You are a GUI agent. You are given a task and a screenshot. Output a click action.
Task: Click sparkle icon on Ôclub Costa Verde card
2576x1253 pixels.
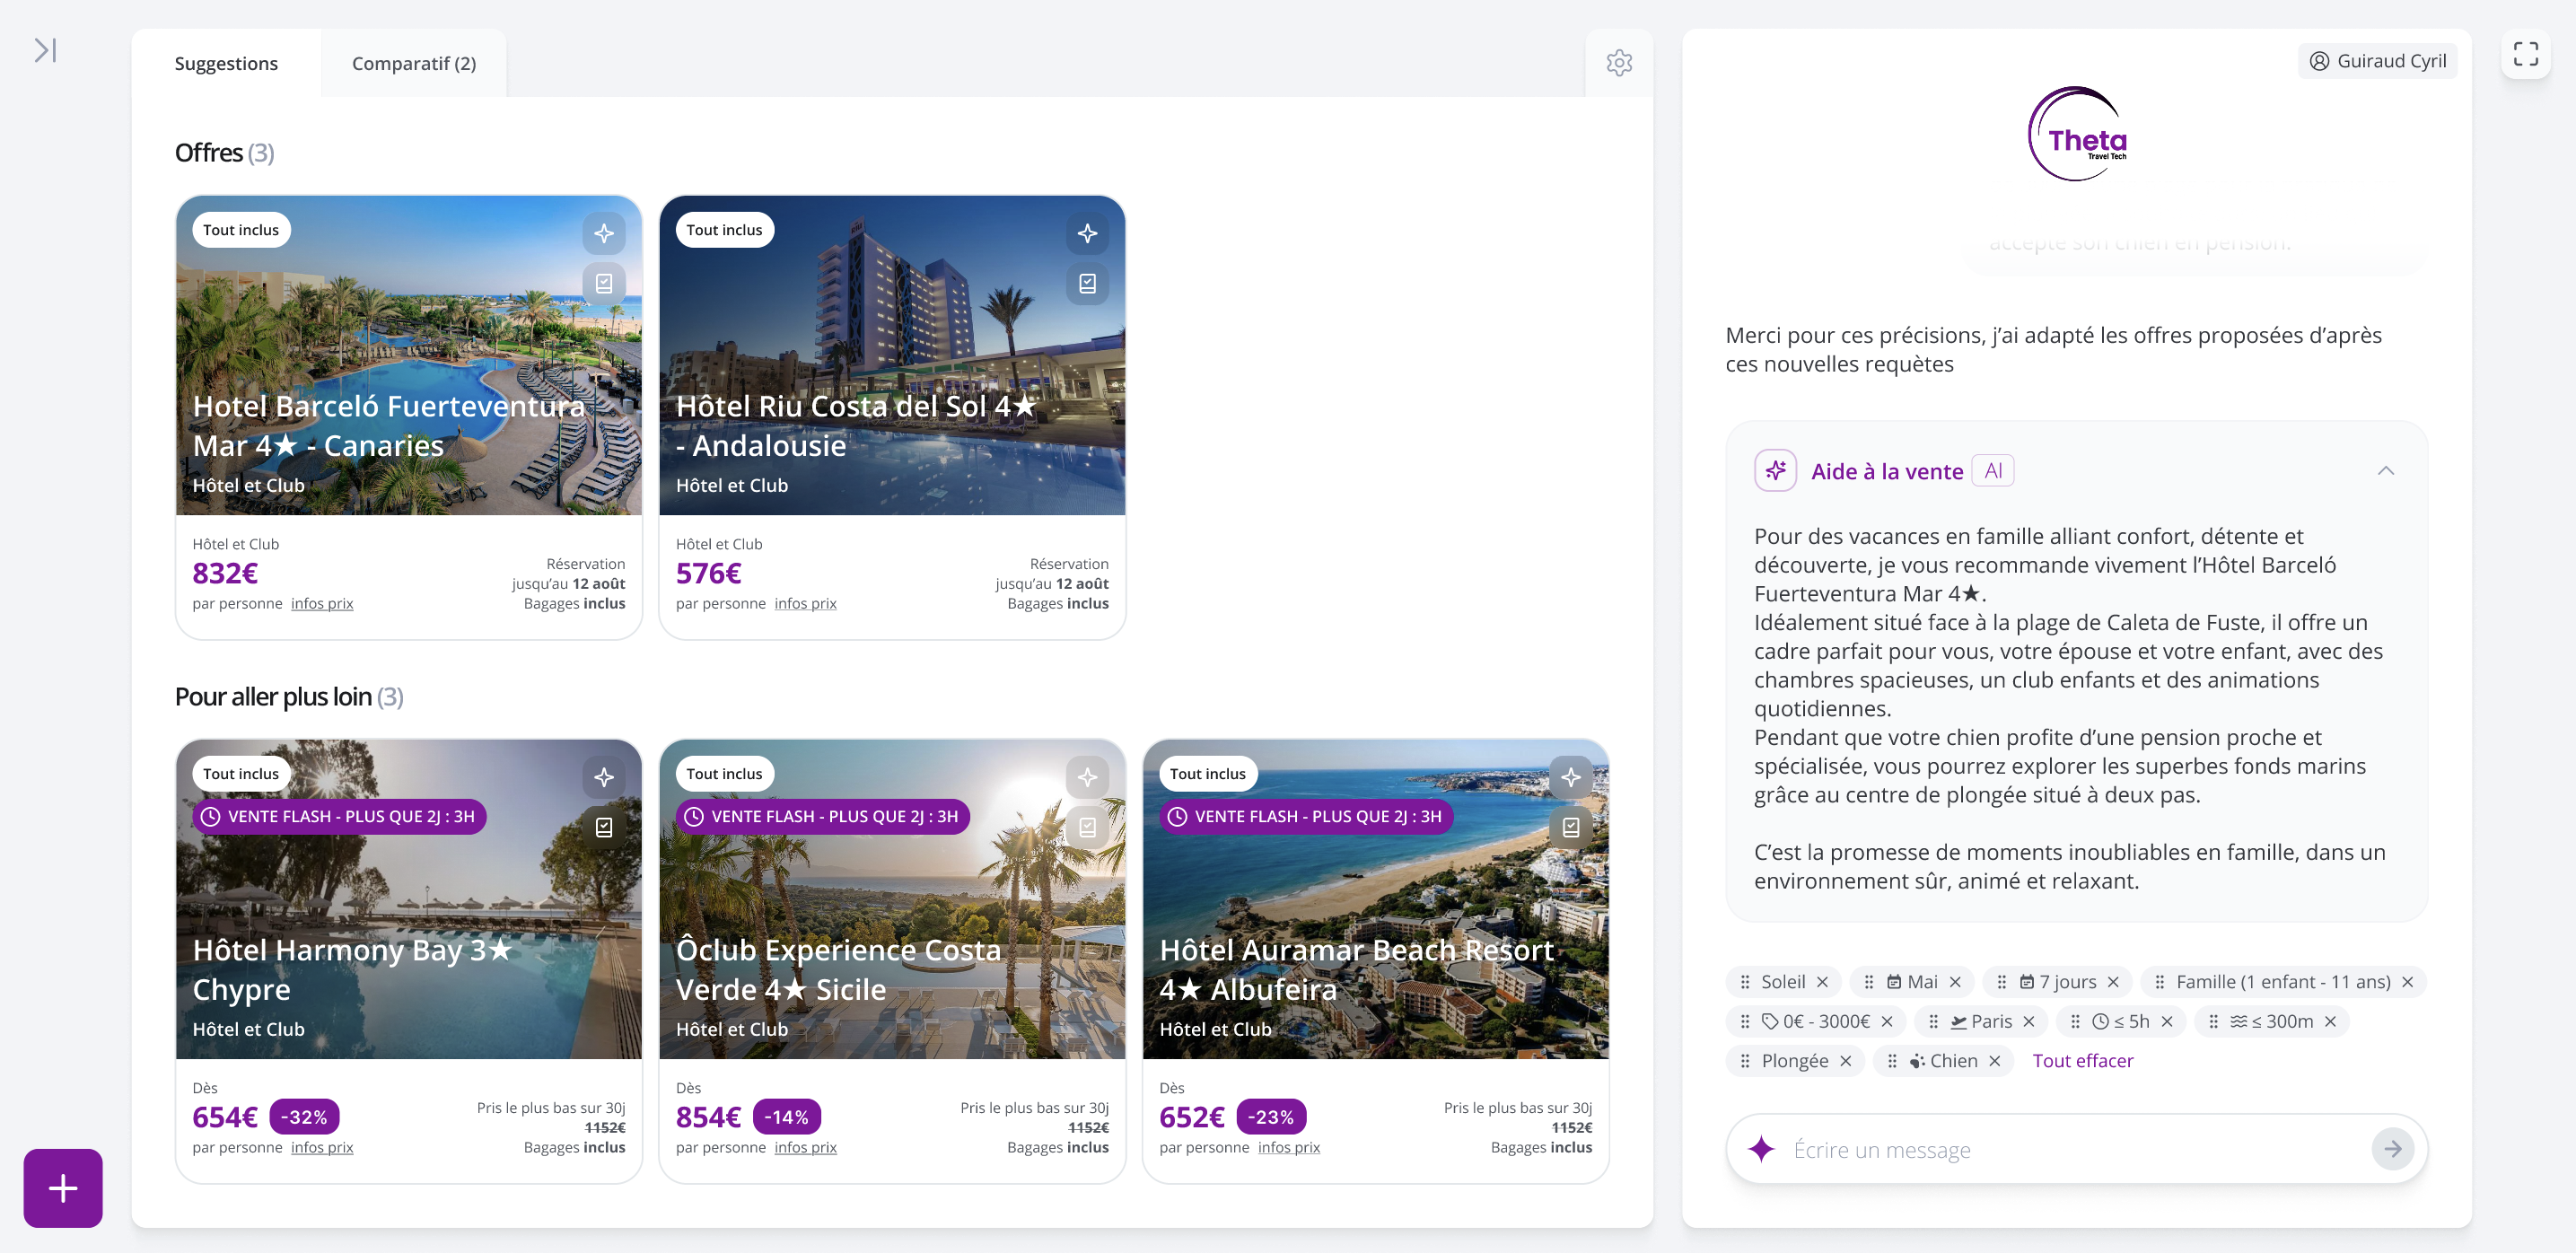coord(1087,777)
